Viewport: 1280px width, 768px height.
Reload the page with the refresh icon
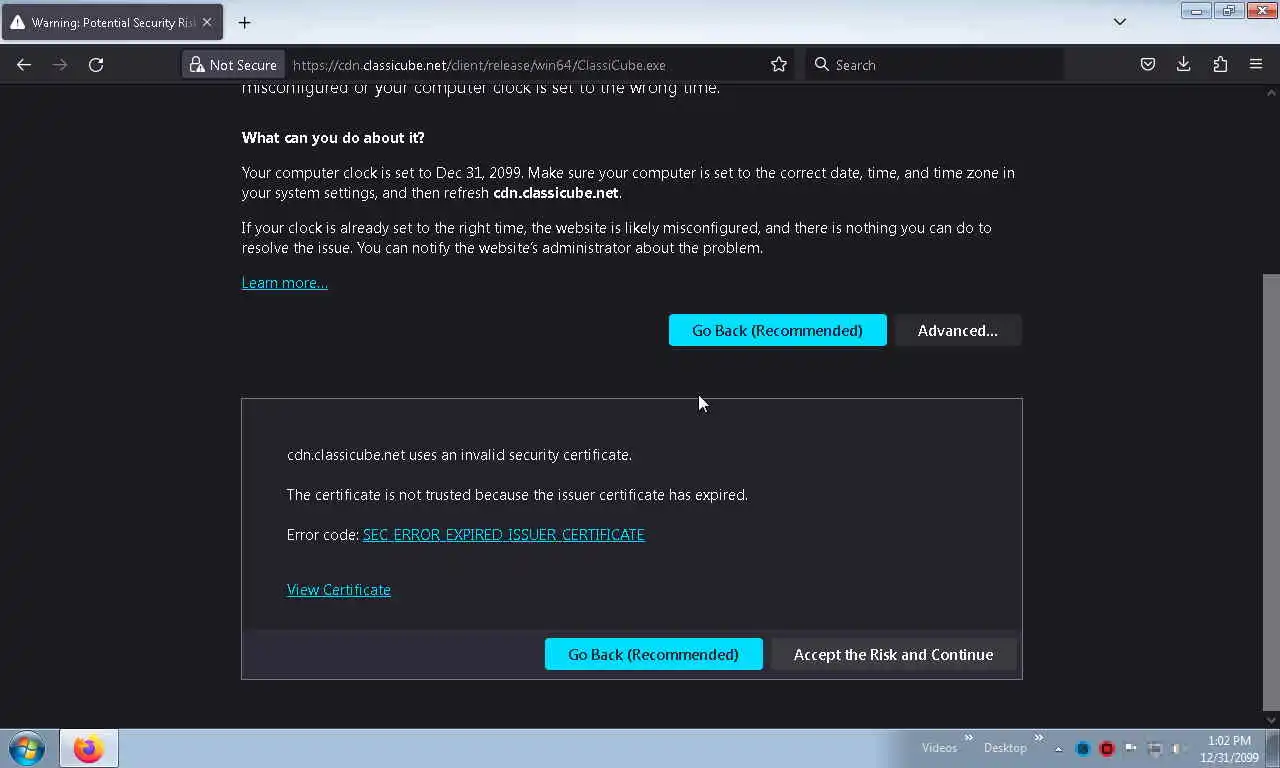pos(96,64)
